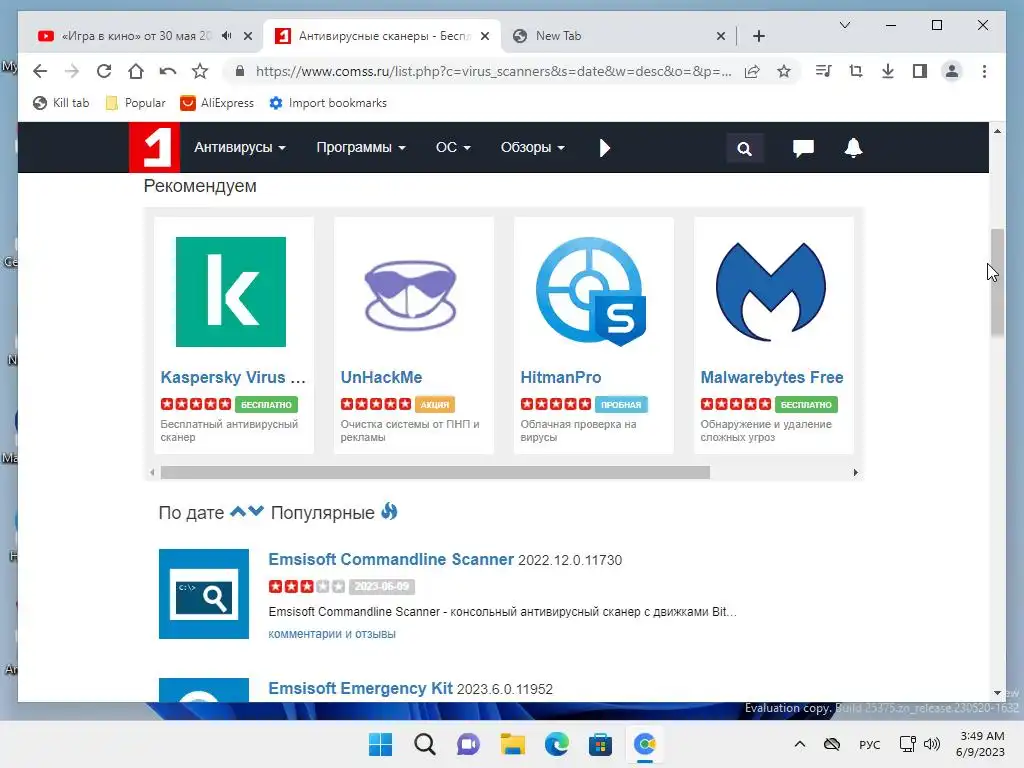The height and width of the screenshot is (768, 1024).
Task: Expand the navigation with the play arrow icon
Action: coord(605,148)
